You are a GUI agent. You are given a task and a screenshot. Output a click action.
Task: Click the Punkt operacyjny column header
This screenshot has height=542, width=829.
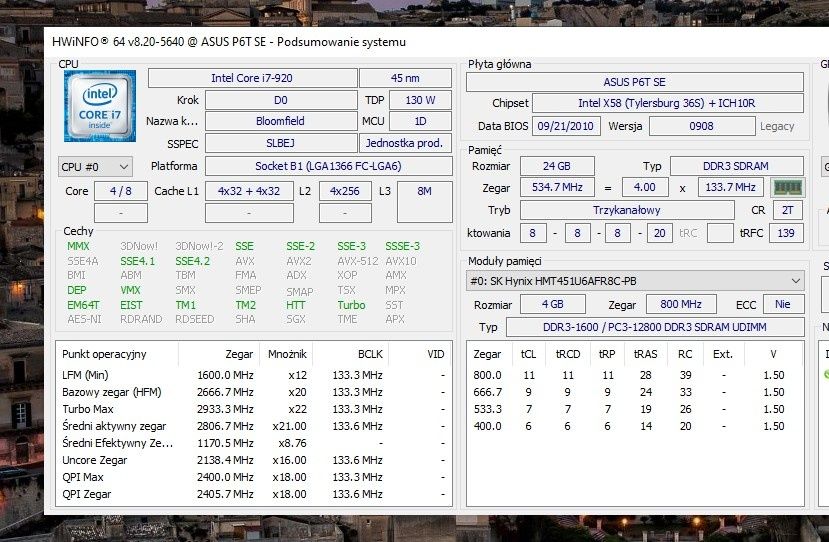click(104, 354)
